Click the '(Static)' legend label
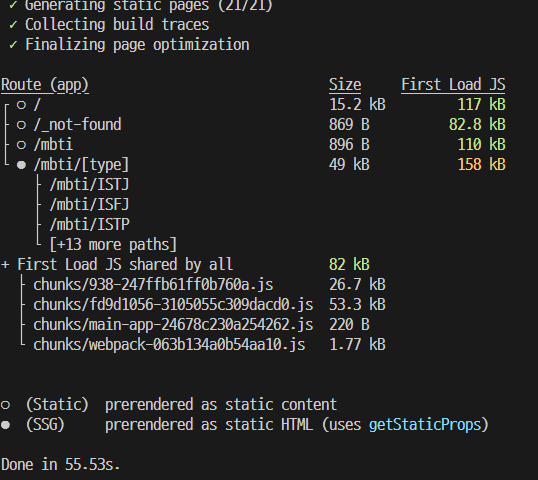 pyautogui.click(x=57, y=405)
